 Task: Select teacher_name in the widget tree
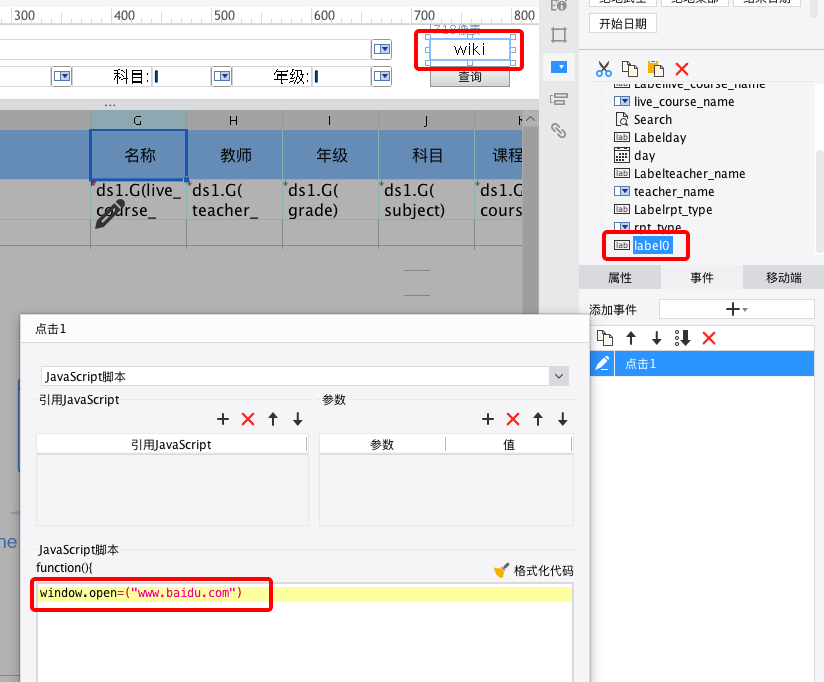[674, 191]
